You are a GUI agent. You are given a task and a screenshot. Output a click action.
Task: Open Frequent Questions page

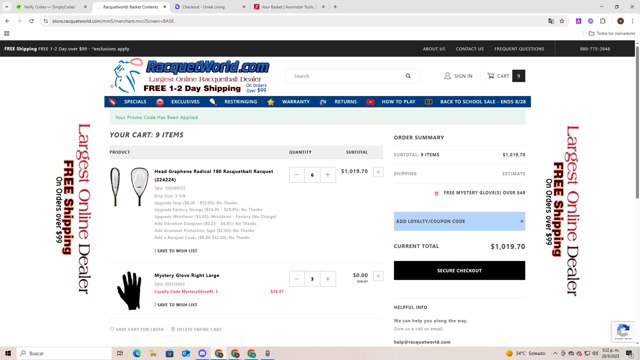coord(519,49)
